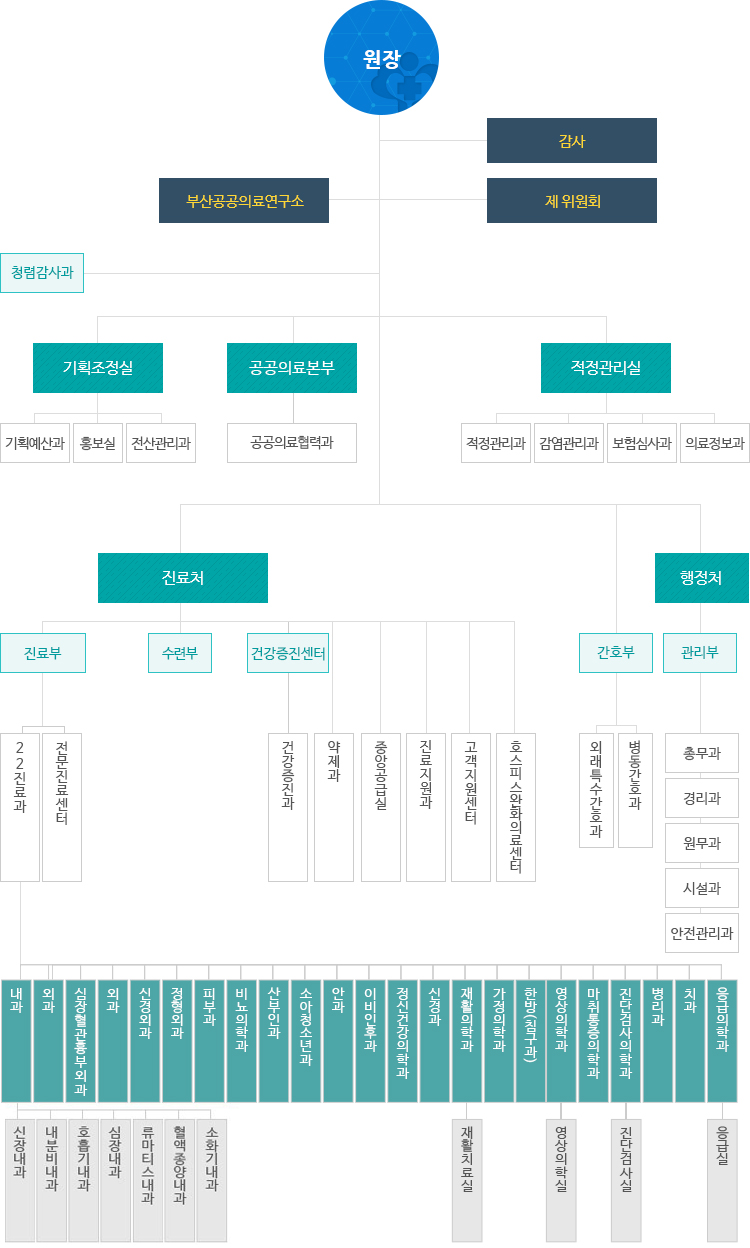This screenshot has width=750, height=1248.
Task: Select the 건강증진센터 box
Action: coord(288,653)
